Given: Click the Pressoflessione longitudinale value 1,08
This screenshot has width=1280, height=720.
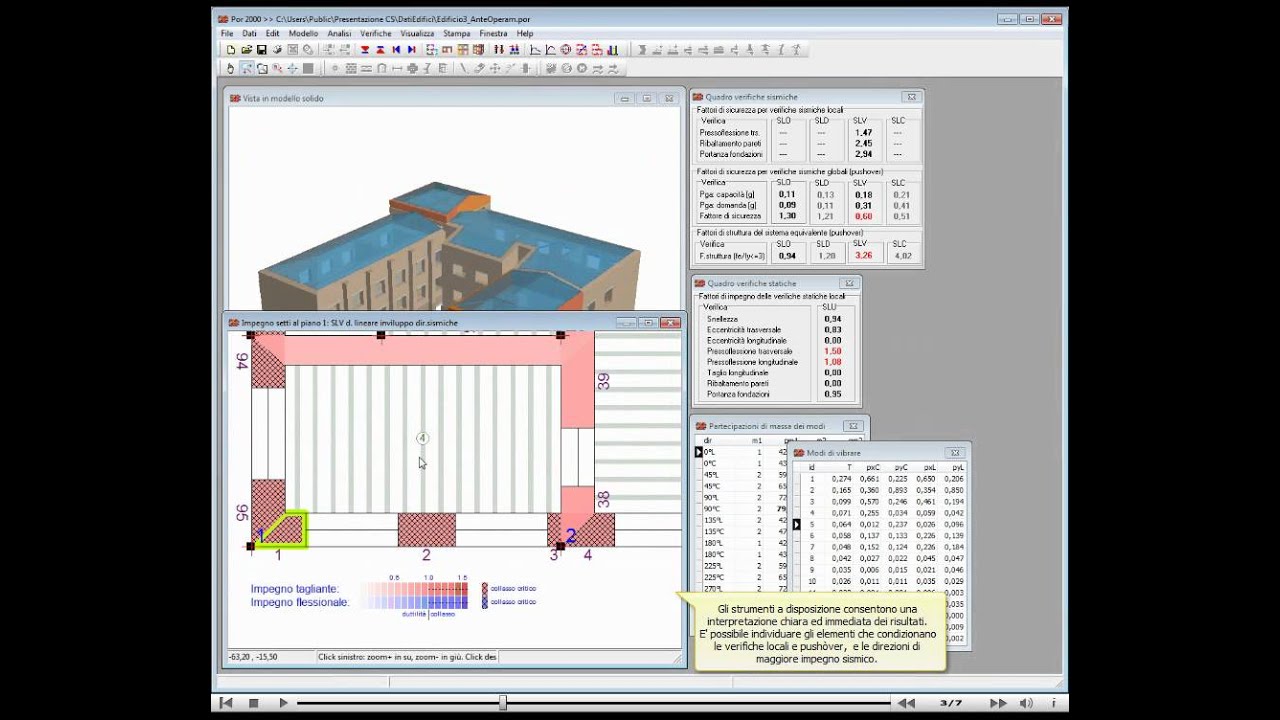Looking at the screenshot, I should pos(832,363).
